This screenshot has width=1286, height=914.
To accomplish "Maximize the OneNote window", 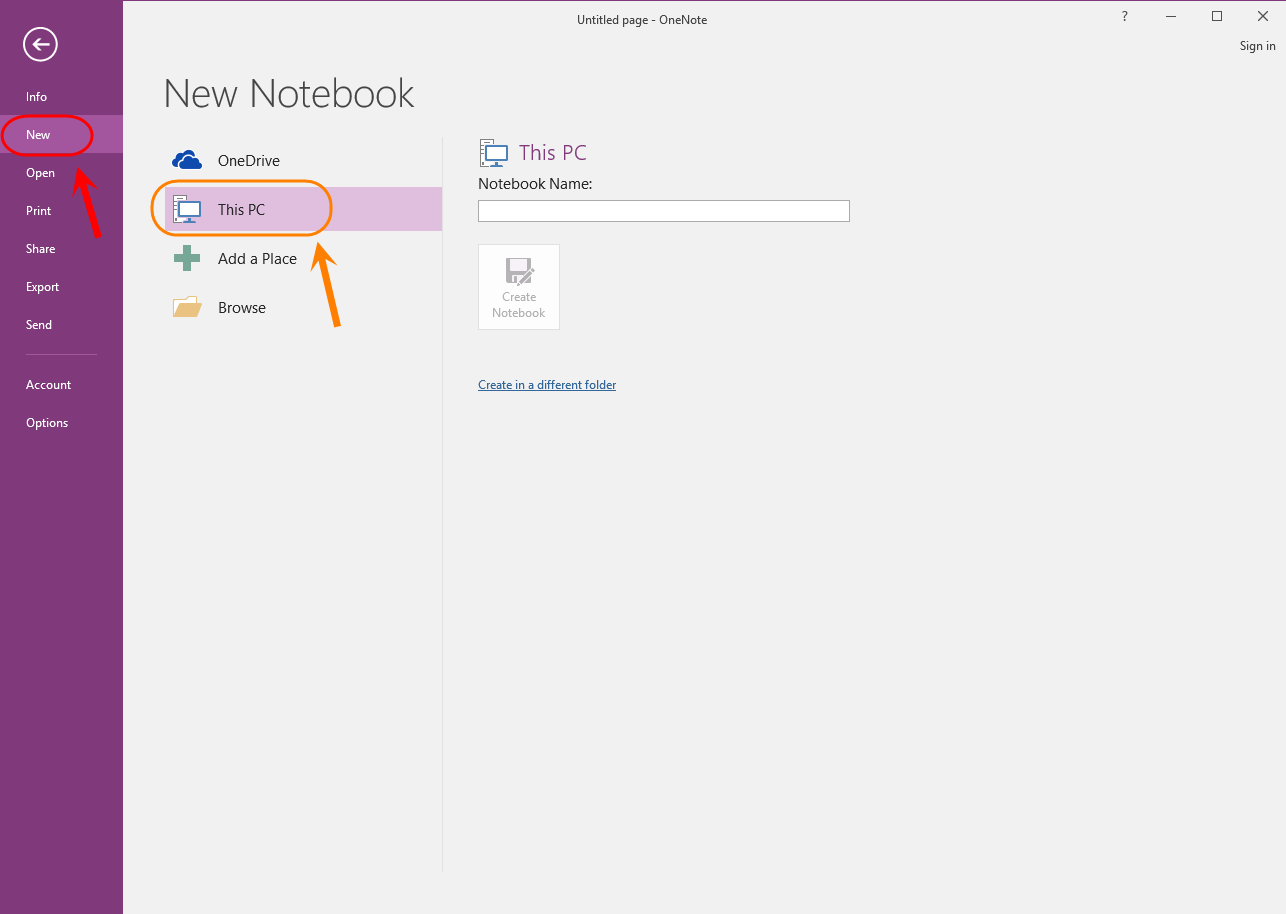I will (x=1217, y=16).
